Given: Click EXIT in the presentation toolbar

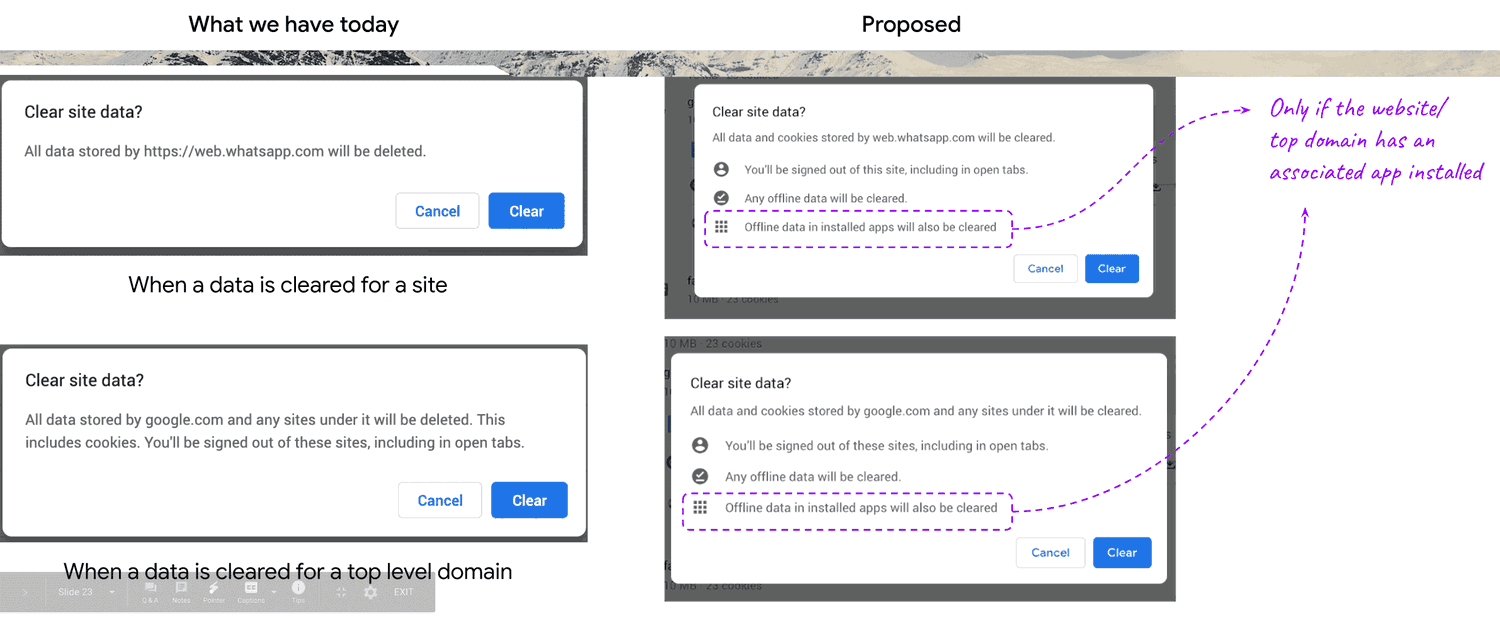Looking at the screenshot, I should (403, 592).
